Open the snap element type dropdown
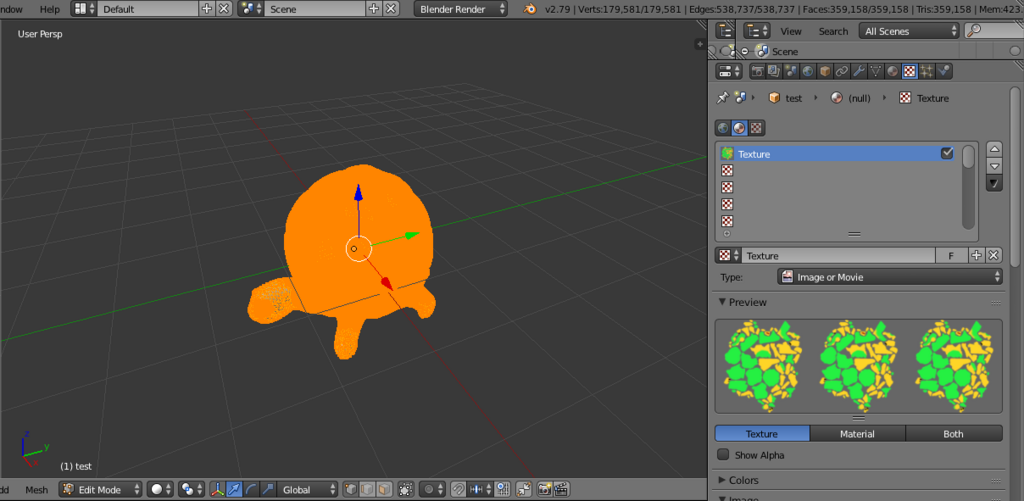This screenshot has width=1024, height=501. click(x=481, y=489)
